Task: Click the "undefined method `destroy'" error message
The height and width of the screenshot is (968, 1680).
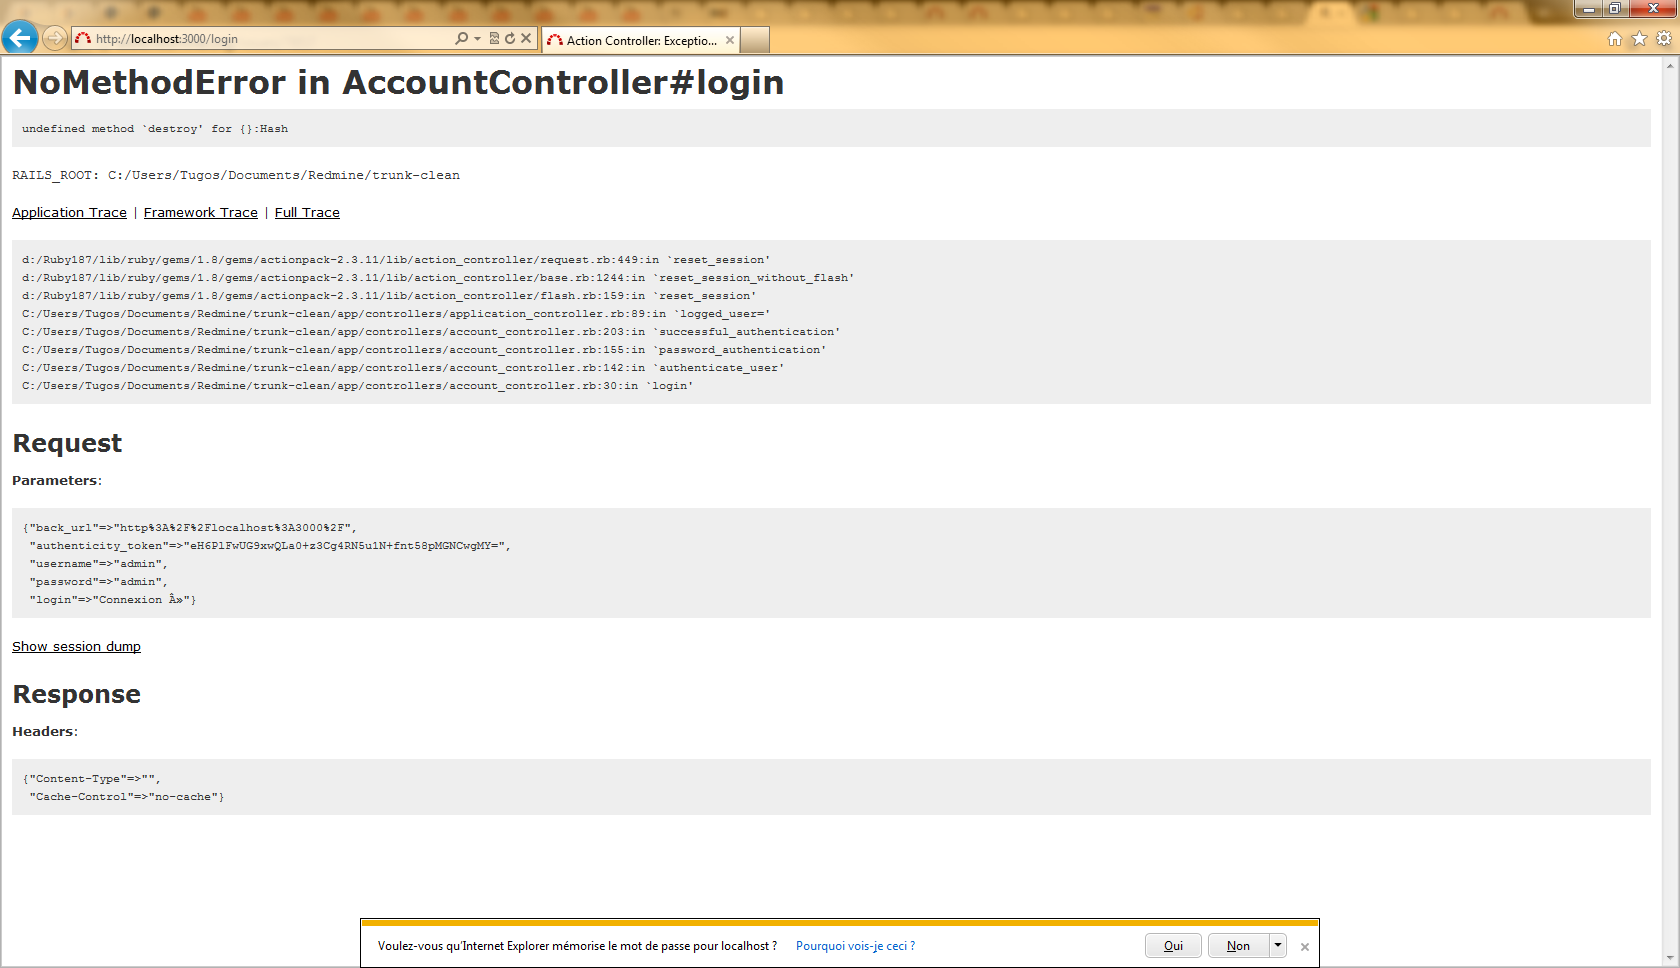Action: 155,129
